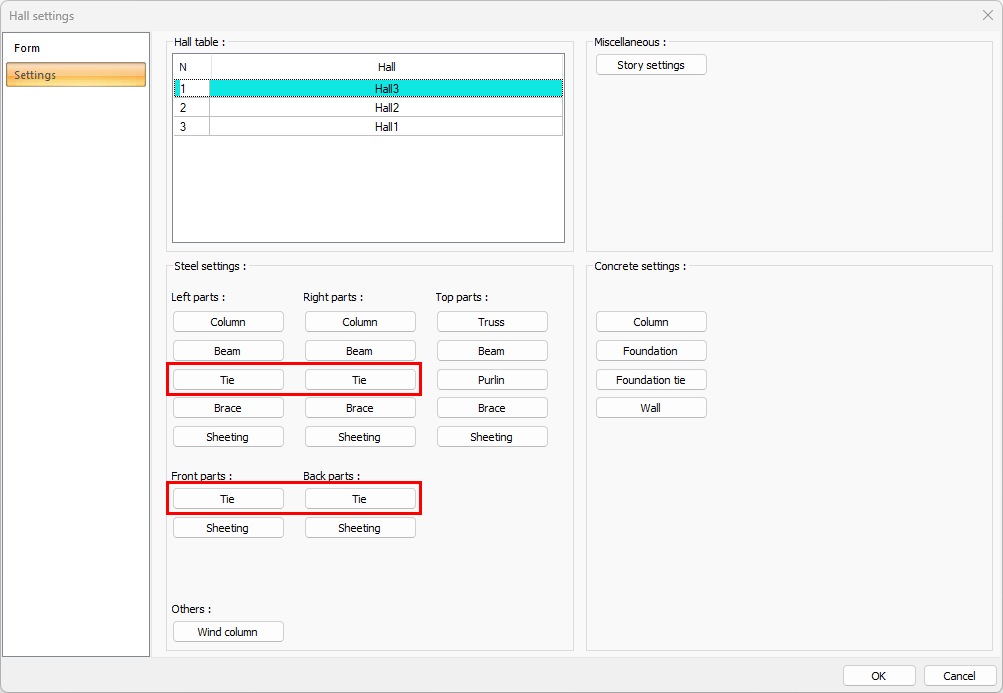Click Left parts Brace button
1003x693 pixels.
(x=228, y=408)
